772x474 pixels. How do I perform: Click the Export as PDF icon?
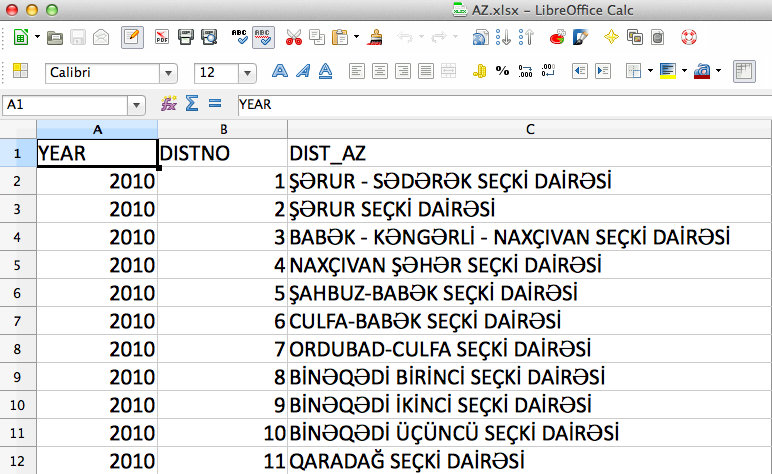[x=161, y=38]
